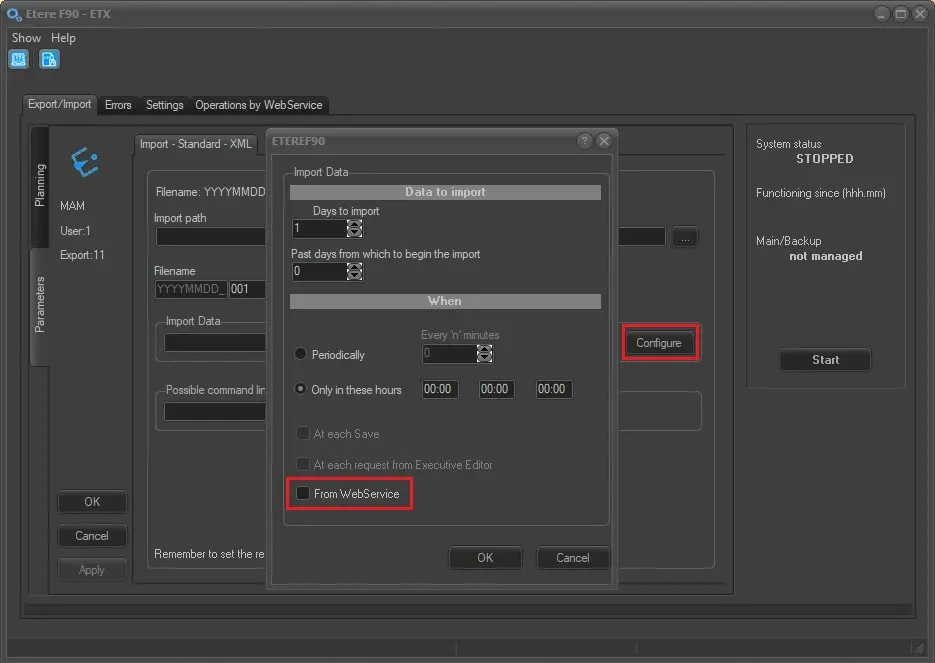
Task: Click the Every 'n' minutes spinner arrows
Action: (485, 354)
